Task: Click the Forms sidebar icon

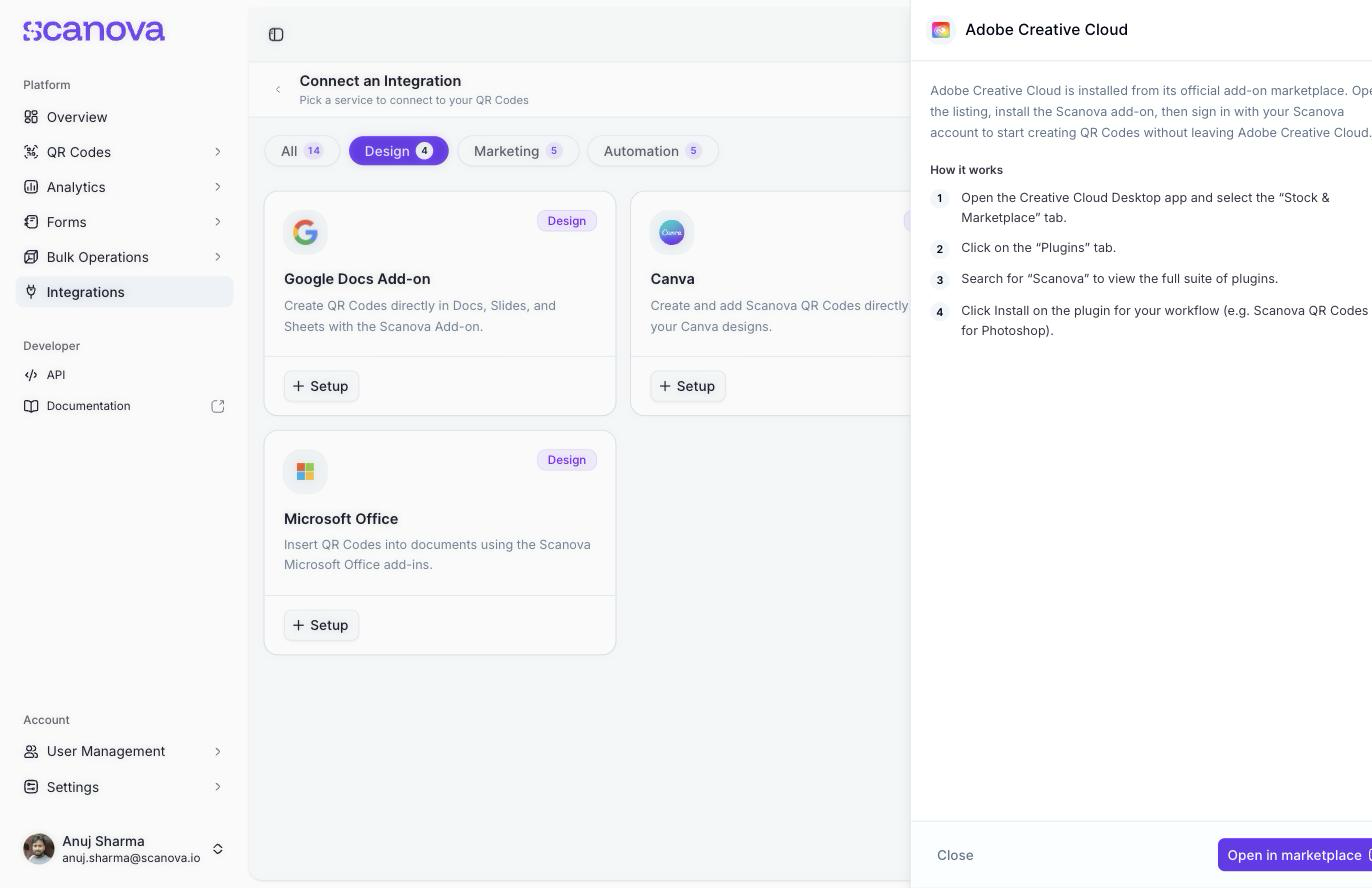Action: pos(31,222)
